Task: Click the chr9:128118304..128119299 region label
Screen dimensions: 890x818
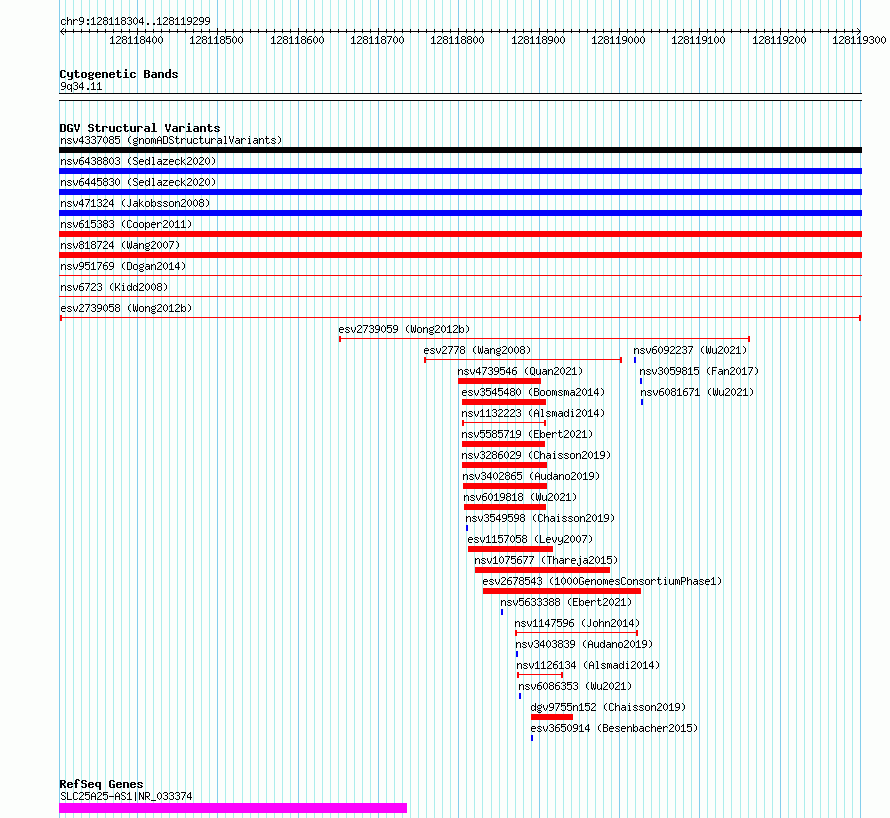Action: pyautogui.click(x=135, y=22)
